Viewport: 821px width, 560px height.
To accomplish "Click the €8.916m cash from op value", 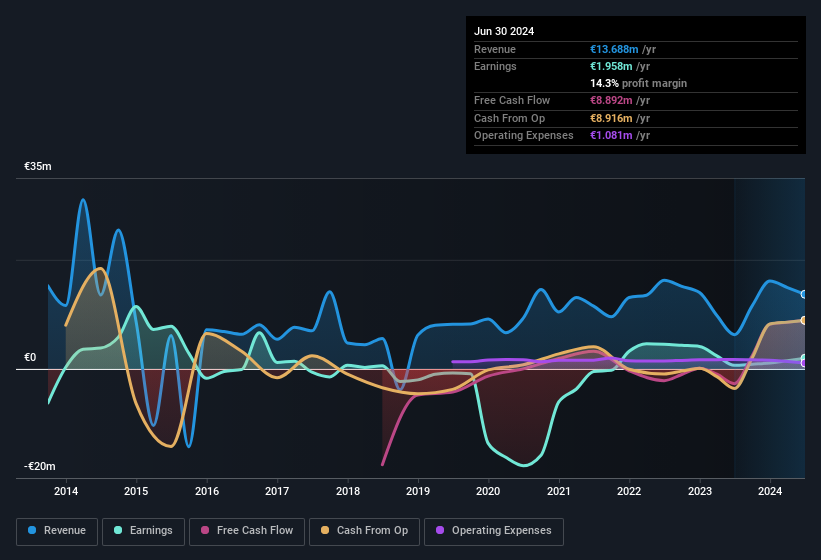I will [611, 118].
